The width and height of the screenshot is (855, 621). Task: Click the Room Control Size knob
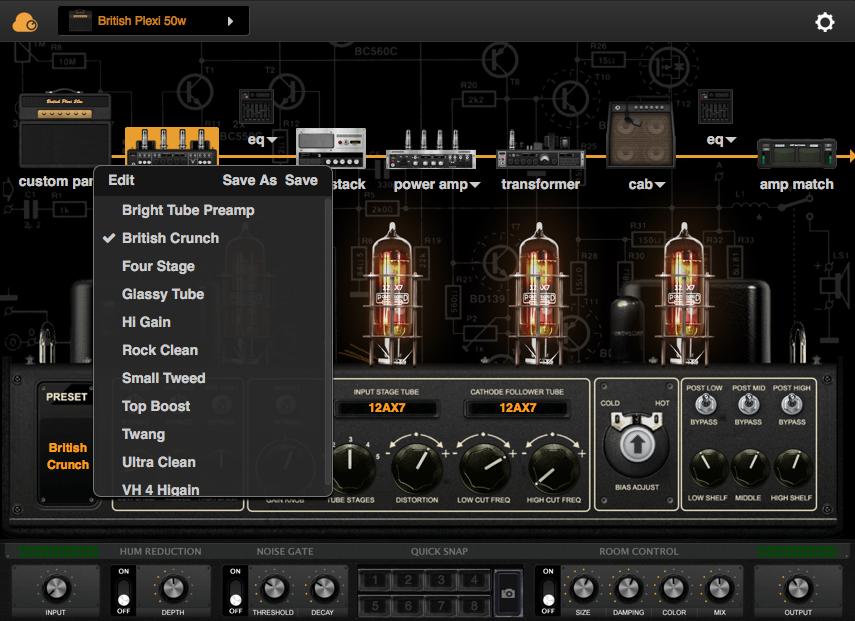[x=583, y=588]
